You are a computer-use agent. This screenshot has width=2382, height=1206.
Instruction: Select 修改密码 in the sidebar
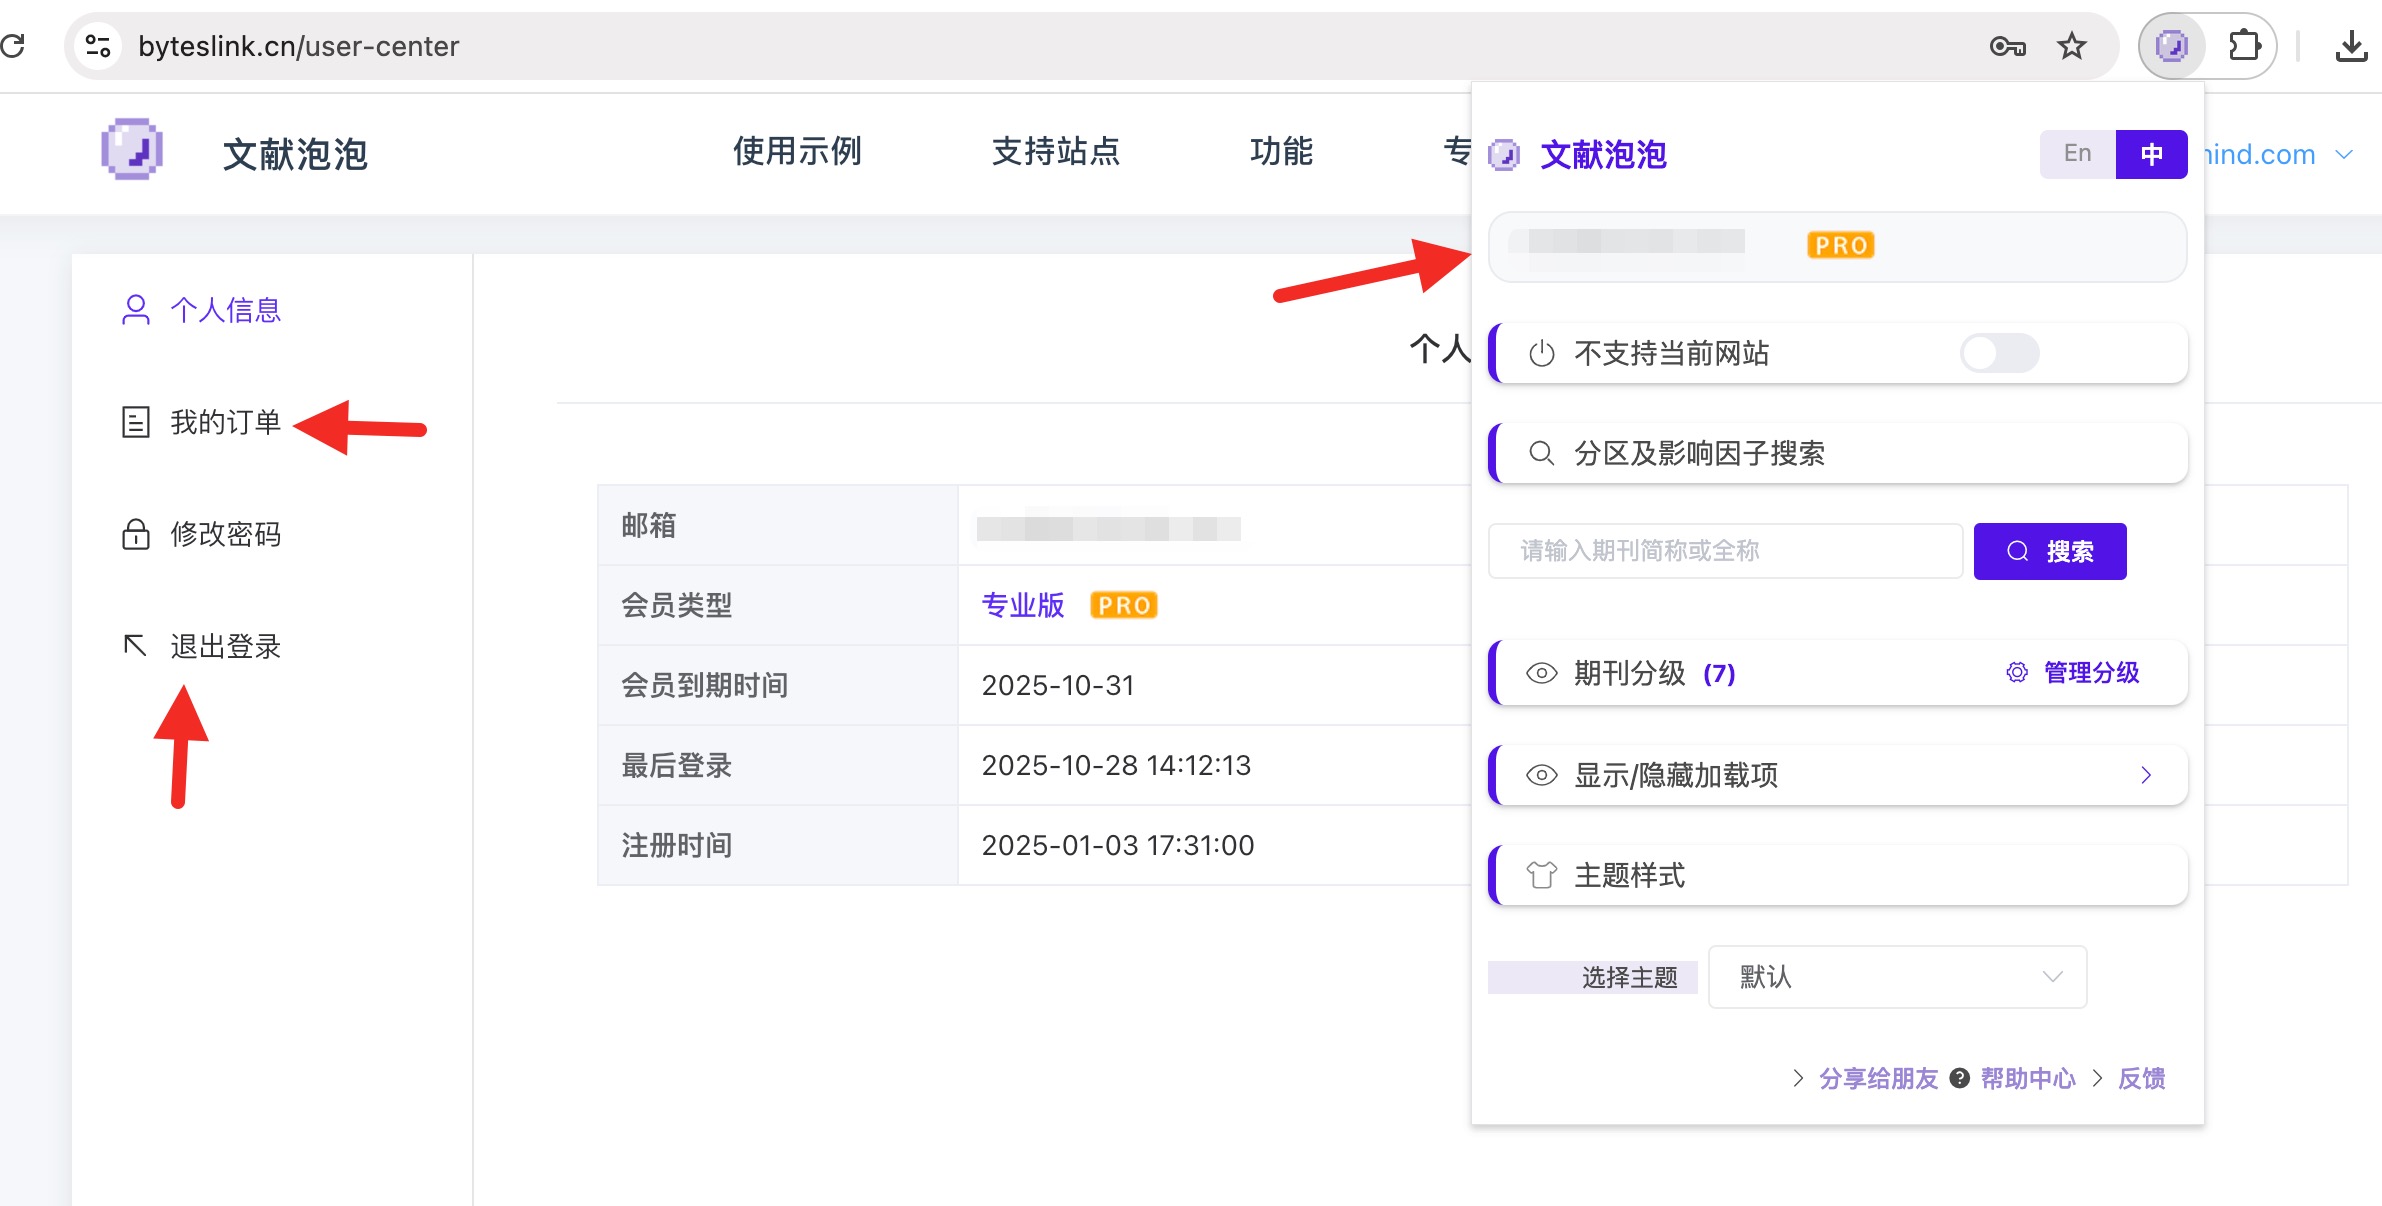pos(224,534)
